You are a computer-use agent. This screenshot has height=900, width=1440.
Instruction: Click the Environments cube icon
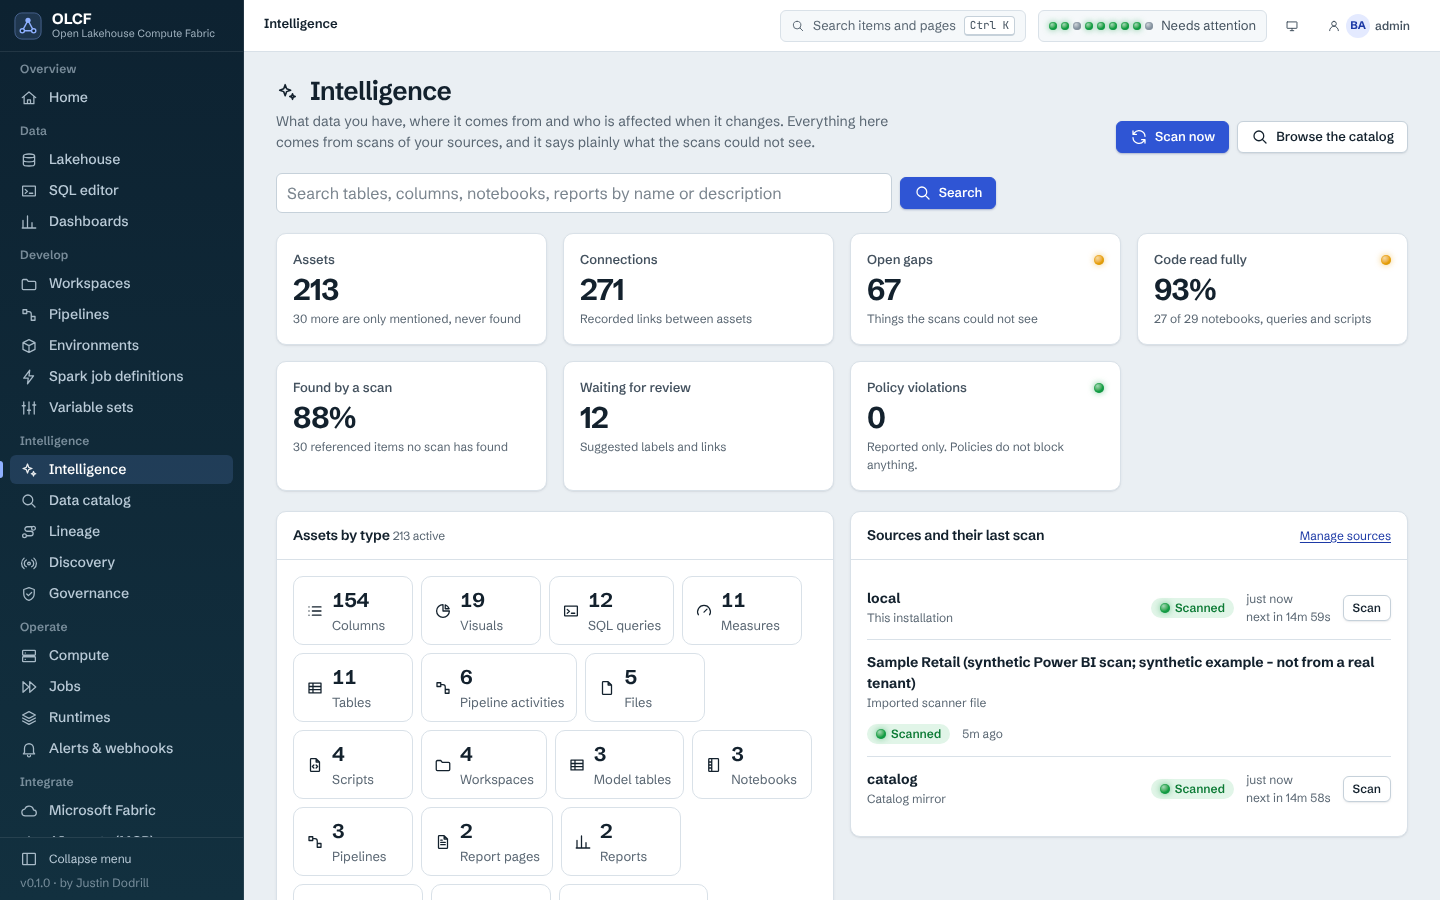(29, 345)
